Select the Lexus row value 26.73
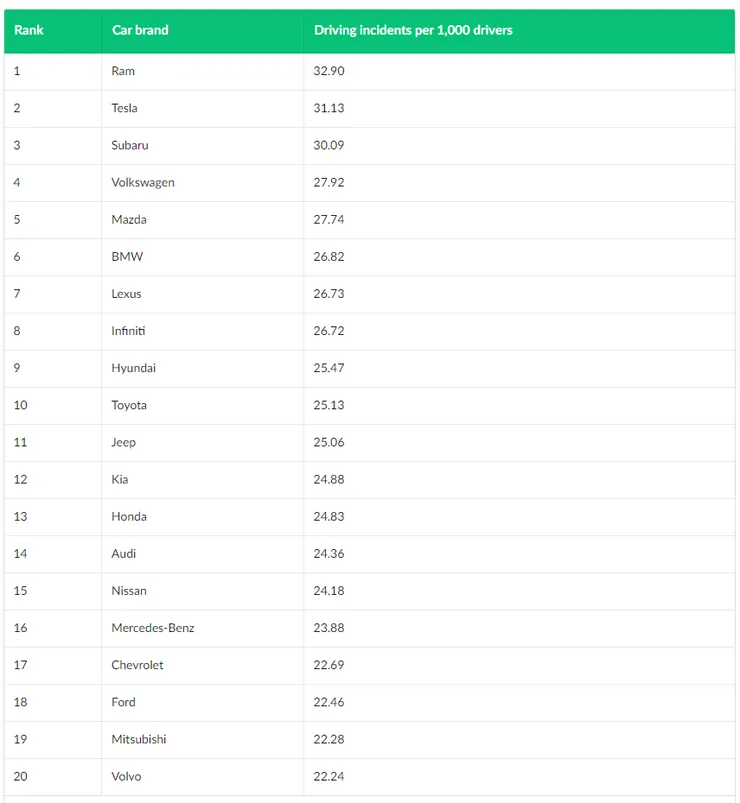 (x=329, y=294)
